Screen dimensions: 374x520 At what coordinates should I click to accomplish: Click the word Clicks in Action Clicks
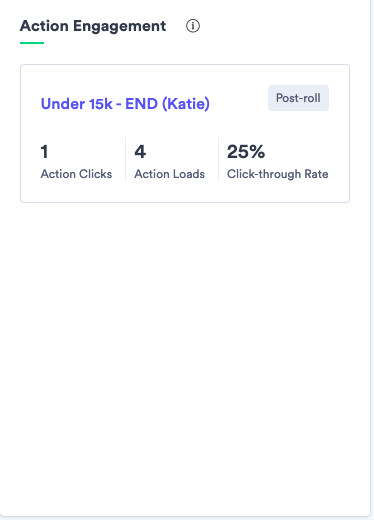(95, 174)
